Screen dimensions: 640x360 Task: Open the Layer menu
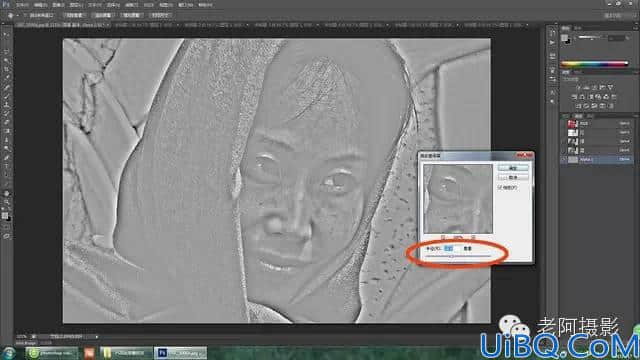pos(75,5)
